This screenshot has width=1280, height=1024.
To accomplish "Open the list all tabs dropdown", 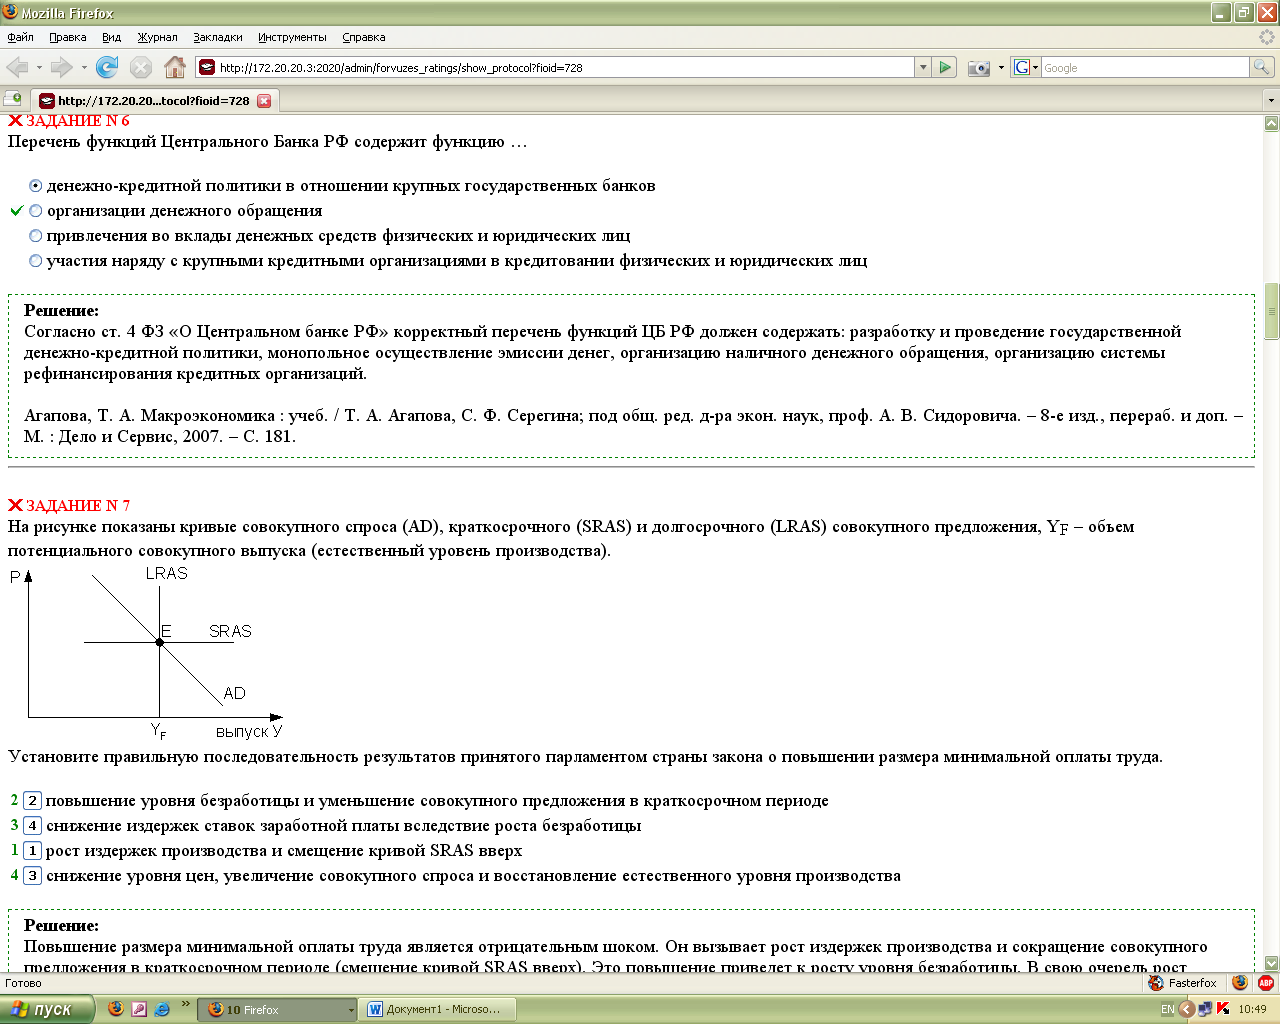I will click(x=1271, y=100).
